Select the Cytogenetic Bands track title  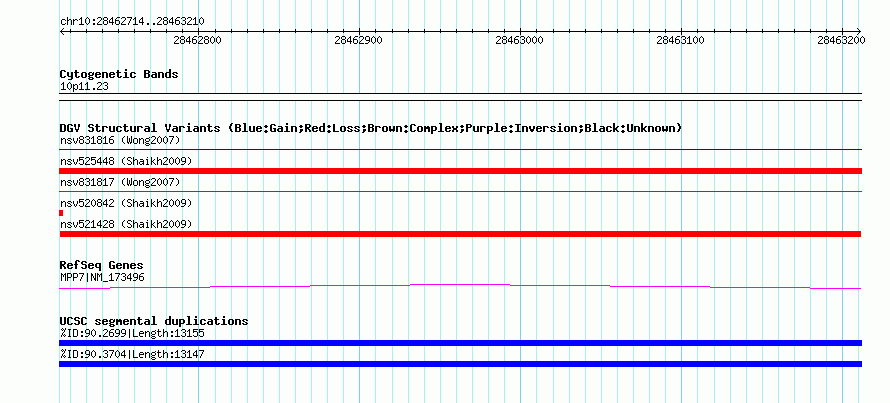pos(119,74)
